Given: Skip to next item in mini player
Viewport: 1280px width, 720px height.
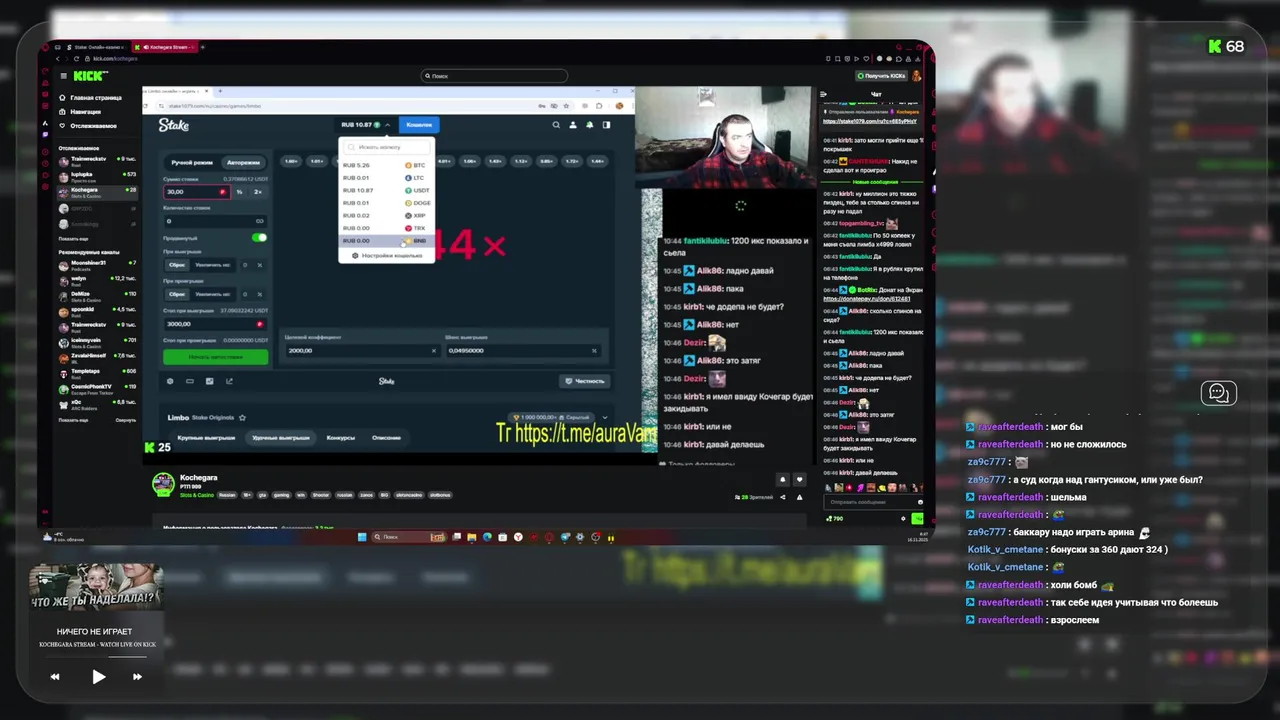Looking at the screenshot, I should tap(137, 677).
